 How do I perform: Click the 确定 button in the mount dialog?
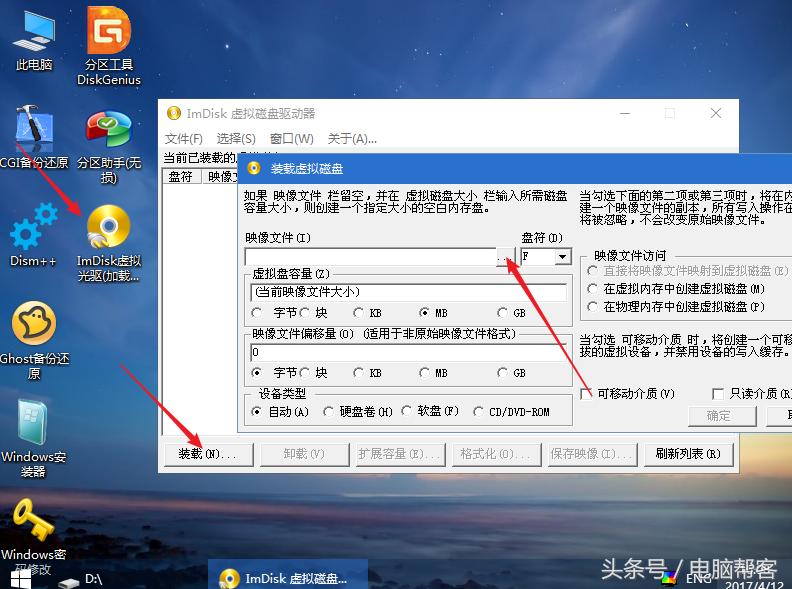click(722, 416)
